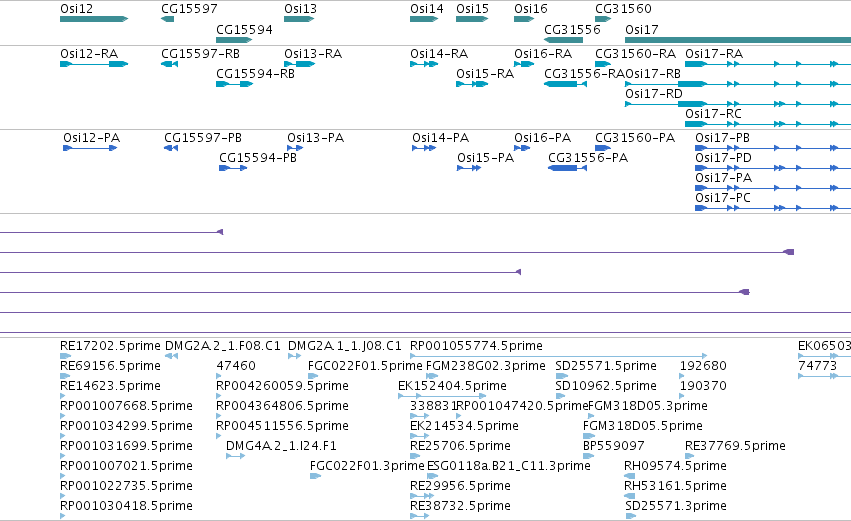Image resolution: width=851 pixels, height=521 pixels.
Task: Select protein Osi17-PA label
Action: (723, 178)
